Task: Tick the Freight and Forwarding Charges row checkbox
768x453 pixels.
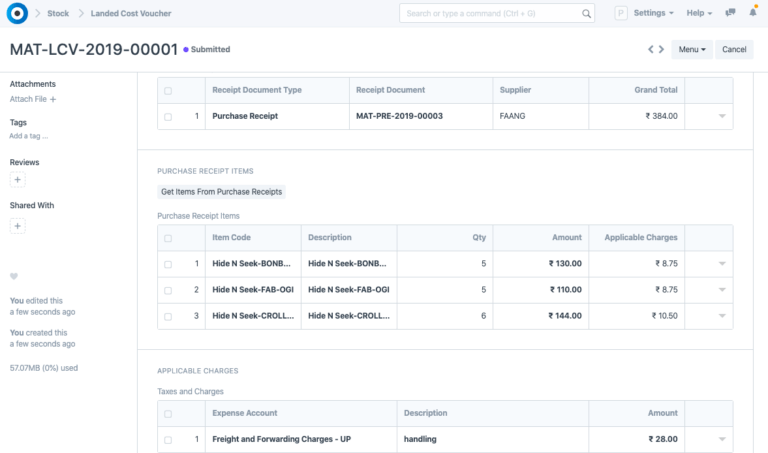Action: click(168, 439)
